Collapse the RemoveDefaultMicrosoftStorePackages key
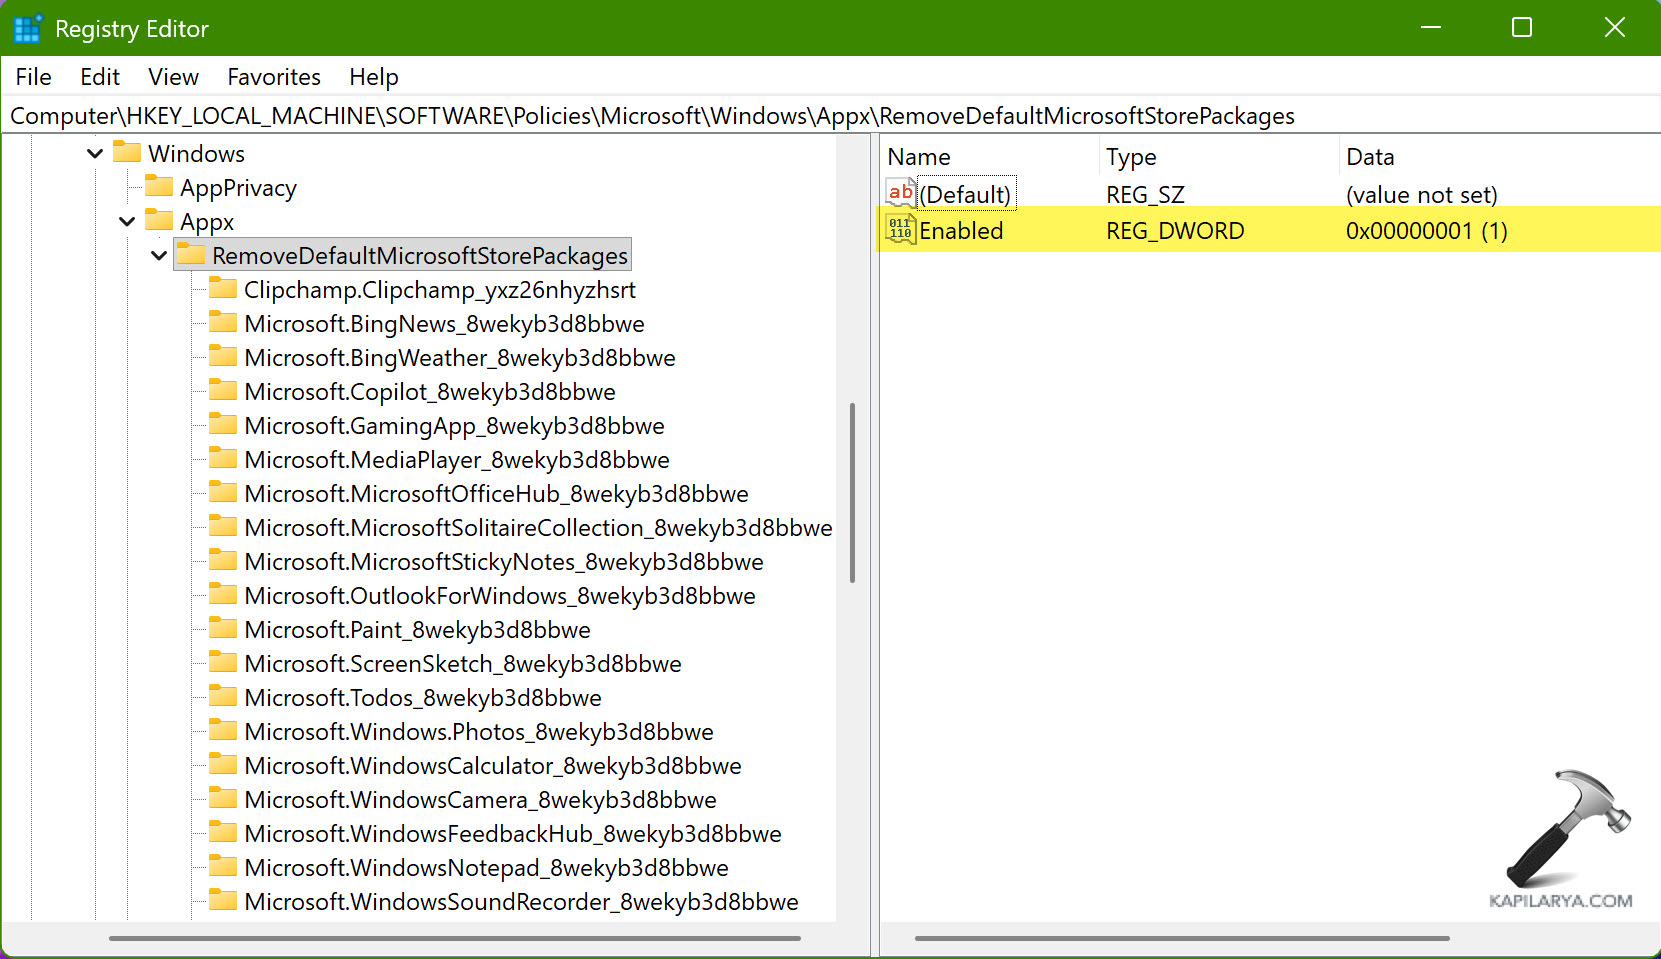The image size is (1661, 959). pos(159,256)
